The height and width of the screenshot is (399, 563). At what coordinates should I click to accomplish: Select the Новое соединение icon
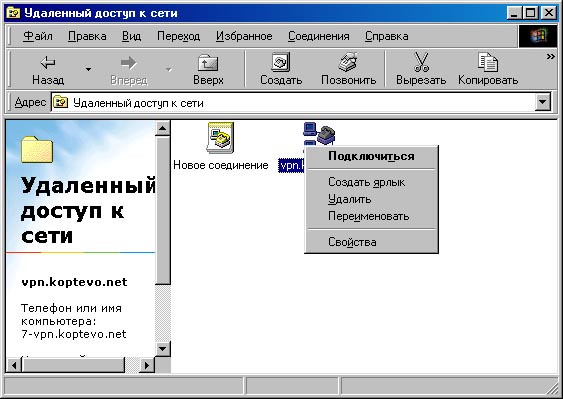[220, 138]
